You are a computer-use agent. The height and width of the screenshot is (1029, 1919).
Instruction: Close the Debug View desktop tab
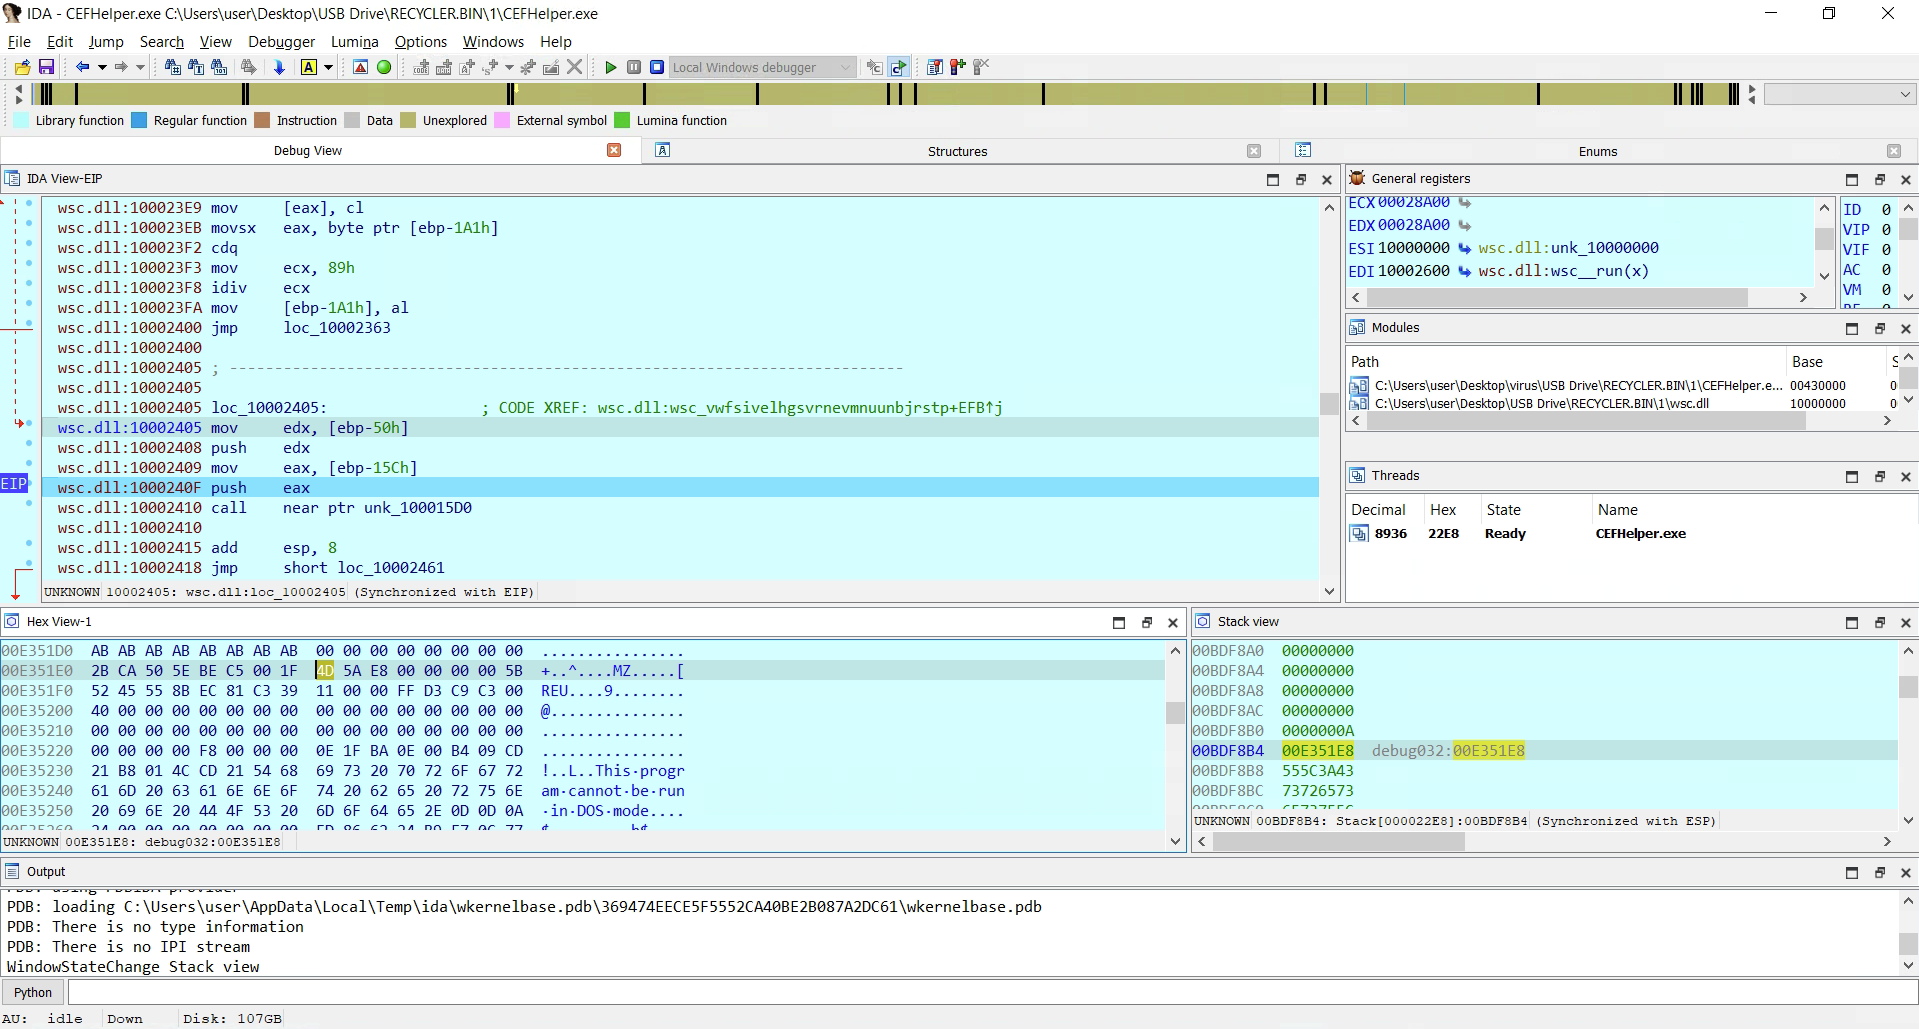[x=615, y=150]
